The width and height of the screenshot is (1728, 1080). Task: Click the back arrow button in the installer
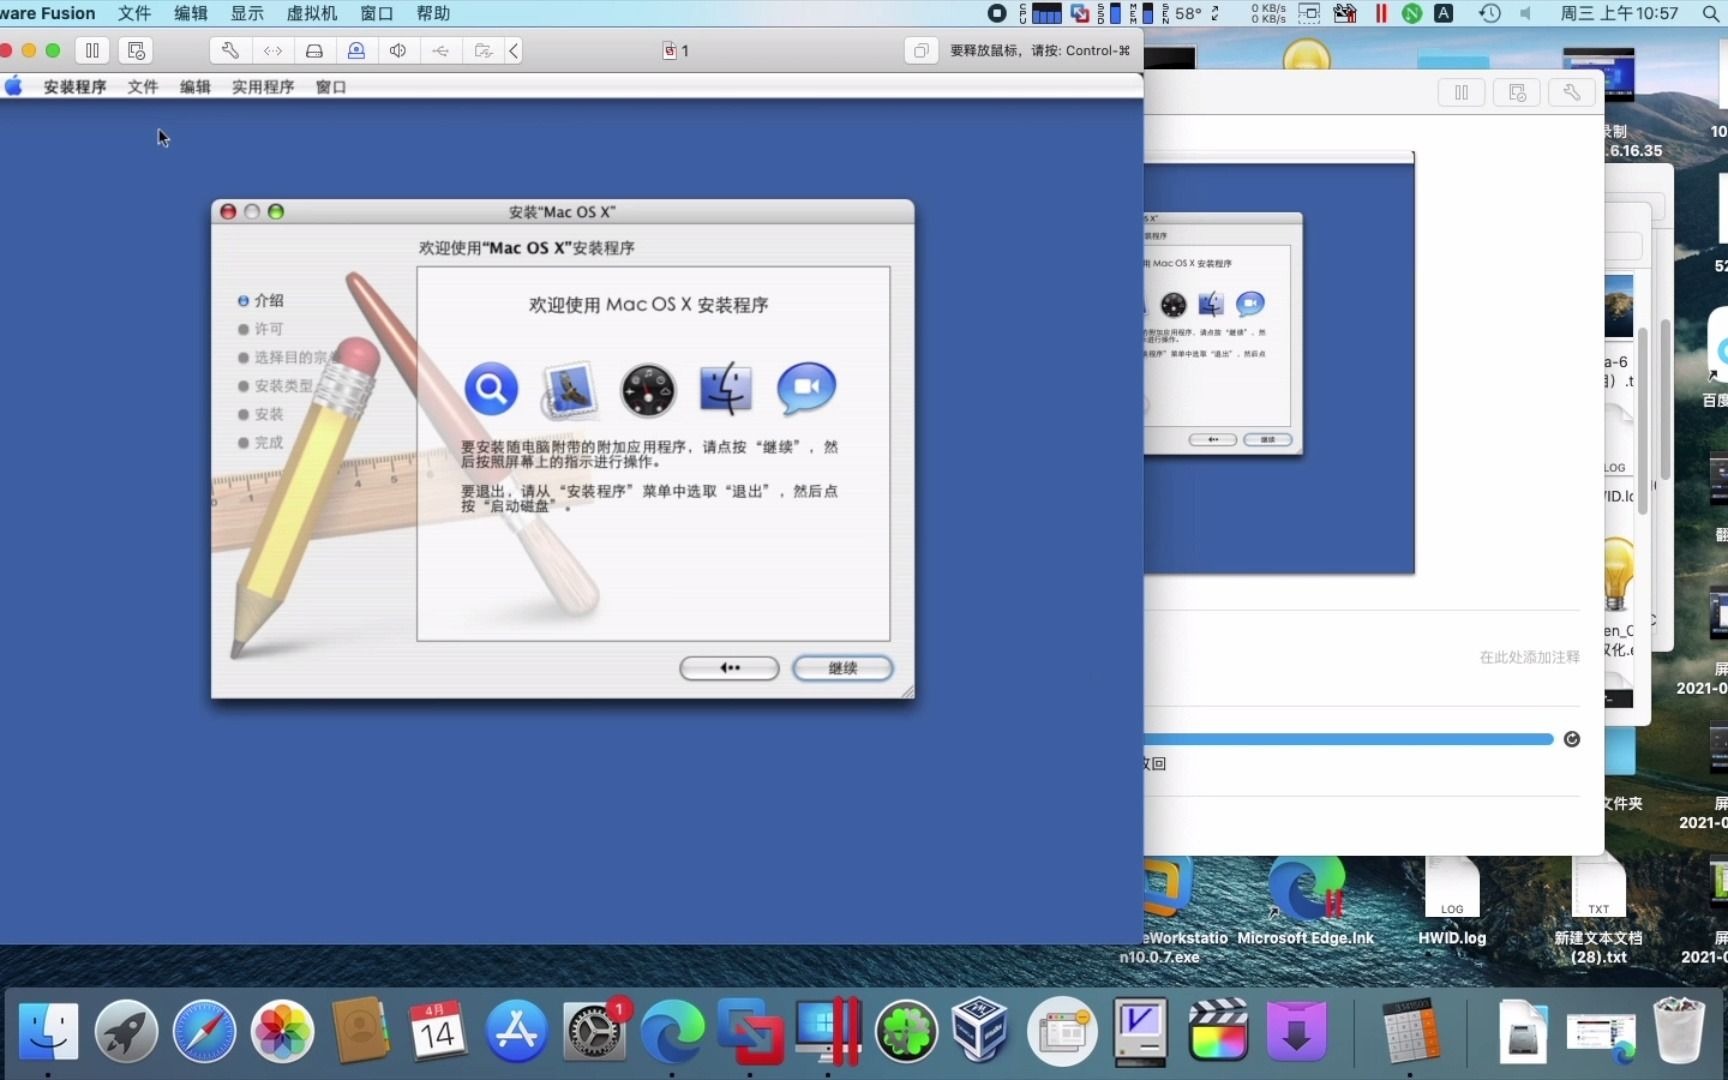tap(729, 668)
